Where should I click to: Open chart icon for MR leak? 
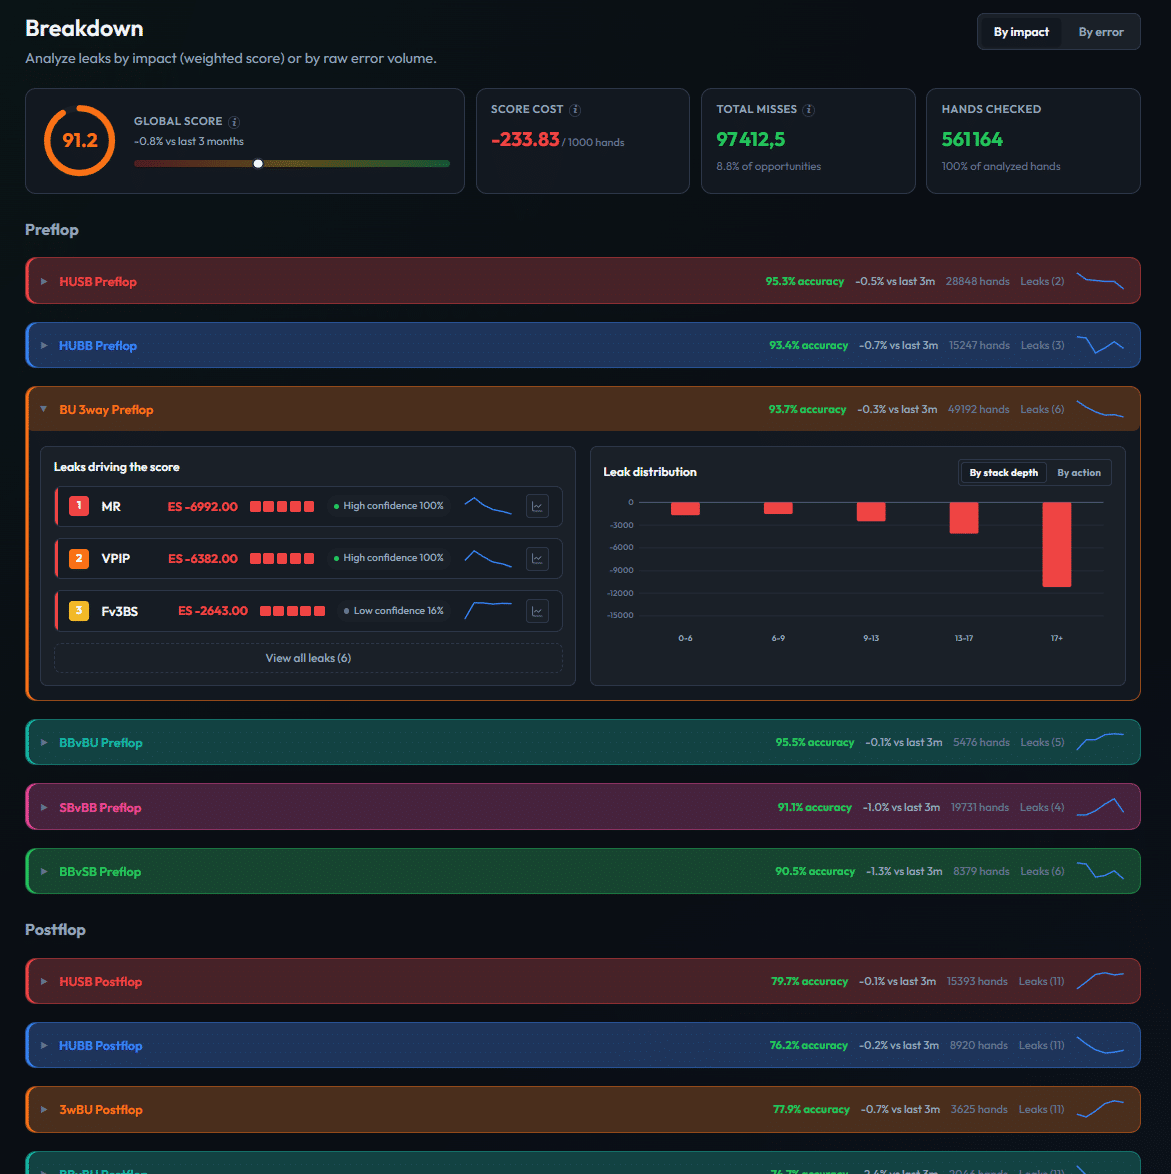point(537,506)
